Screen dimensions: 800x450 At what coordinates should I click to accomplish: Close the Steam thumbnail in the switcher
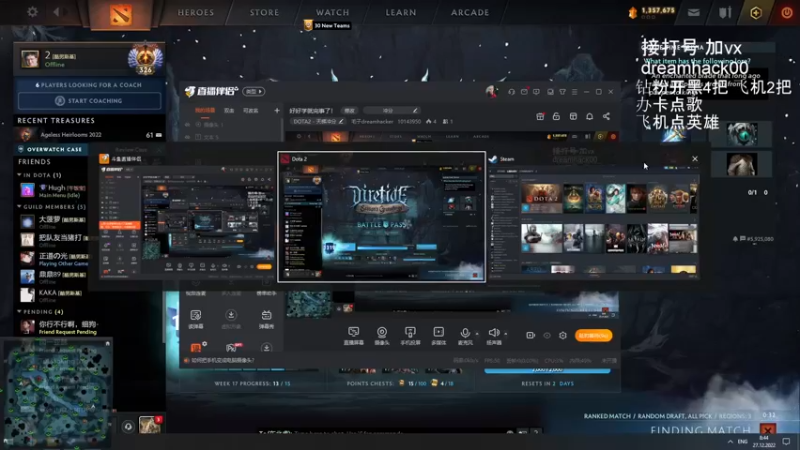click(x=694, y=159)
